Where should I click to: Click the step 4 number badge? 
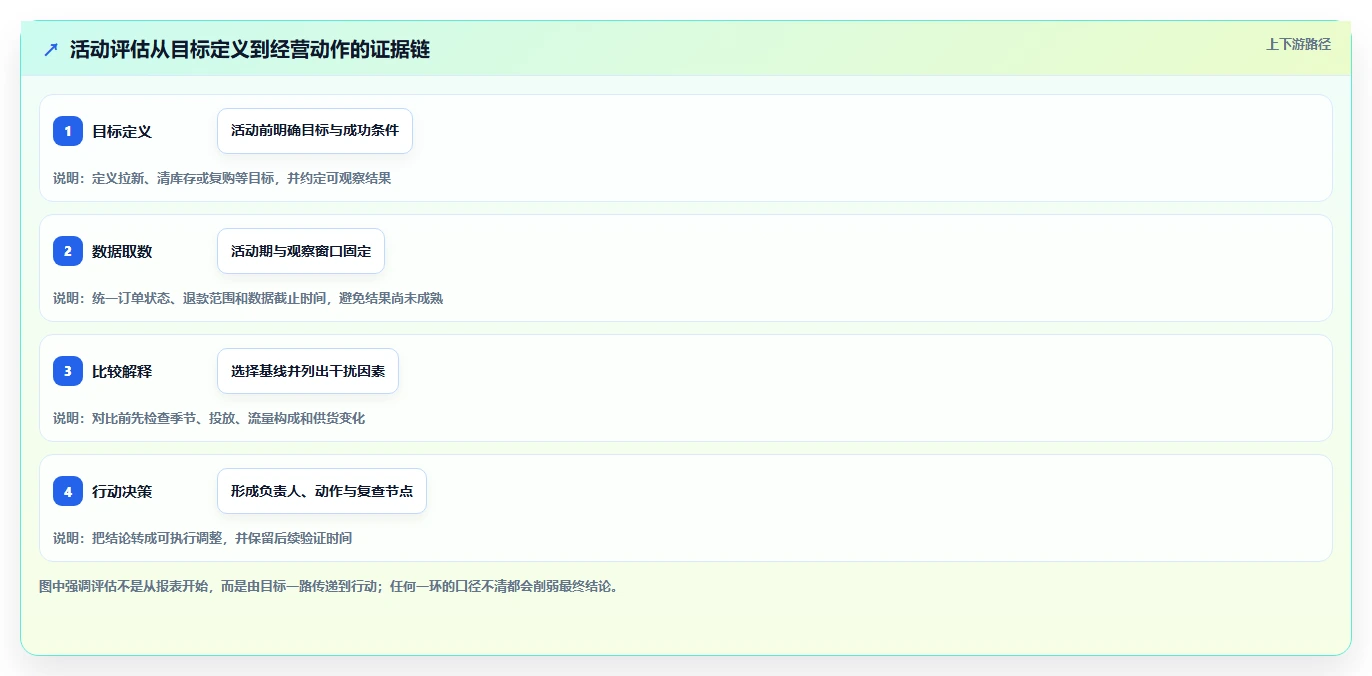coord(68,491)
